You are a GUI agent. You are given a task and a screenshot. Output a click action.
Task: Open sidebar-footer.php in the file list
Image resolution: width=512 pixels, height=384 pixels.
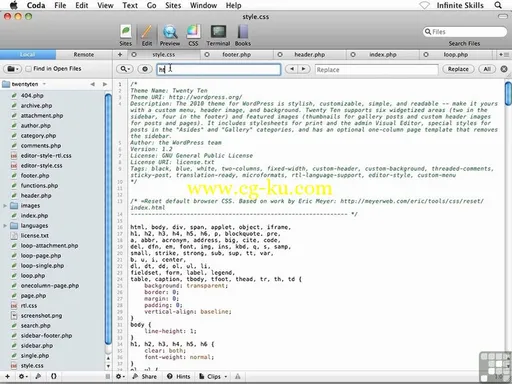[46, 336]
